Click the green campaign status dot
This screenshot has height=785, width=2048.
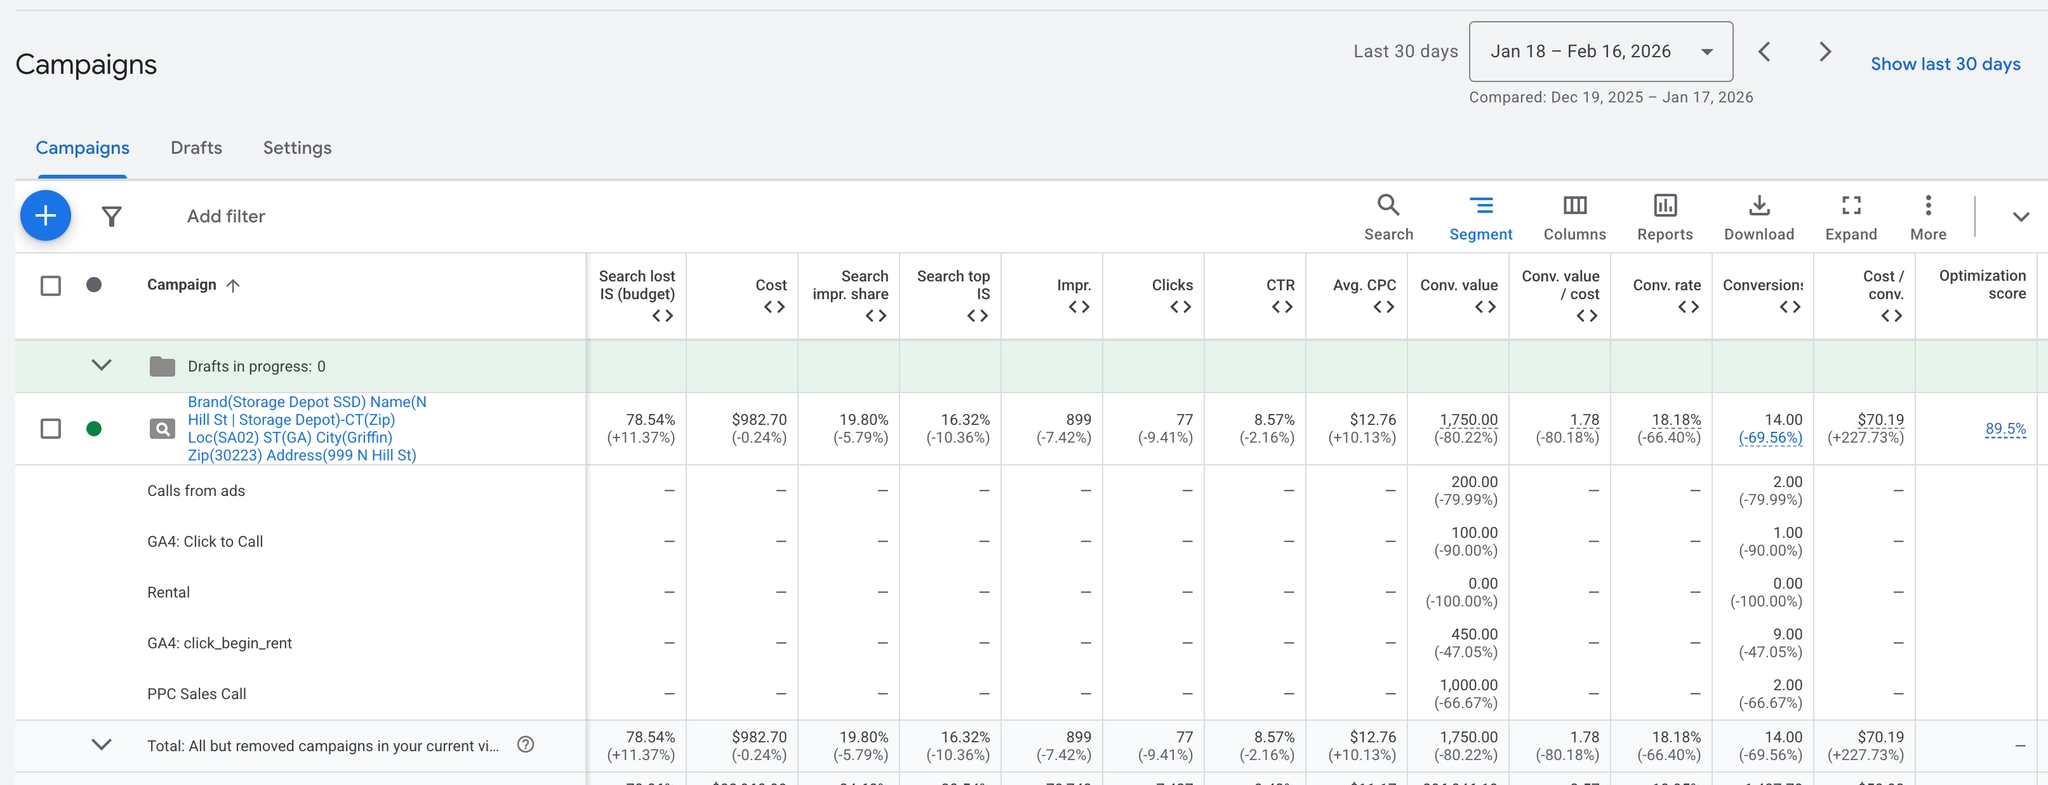coord(94,429)
